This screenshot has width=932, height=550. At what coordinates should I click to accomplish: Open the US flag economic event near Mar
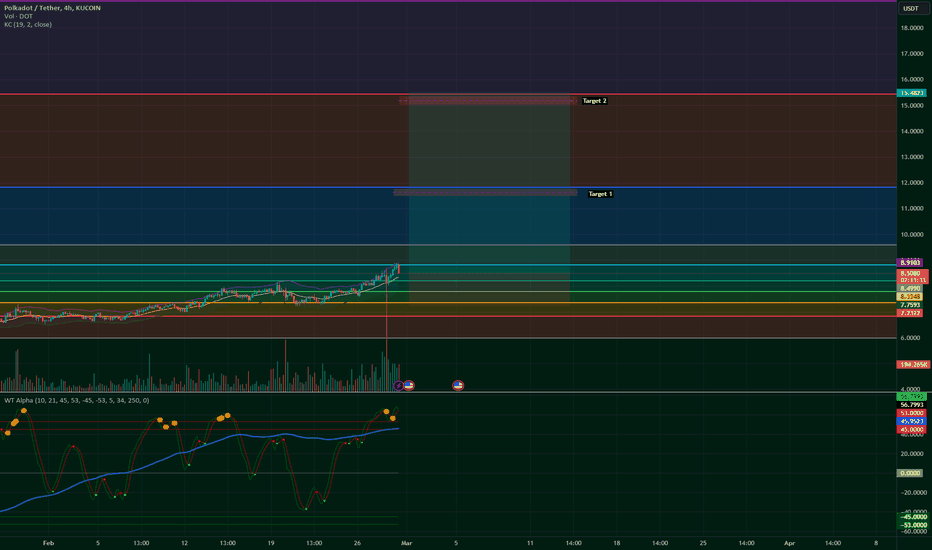(409, 386)
